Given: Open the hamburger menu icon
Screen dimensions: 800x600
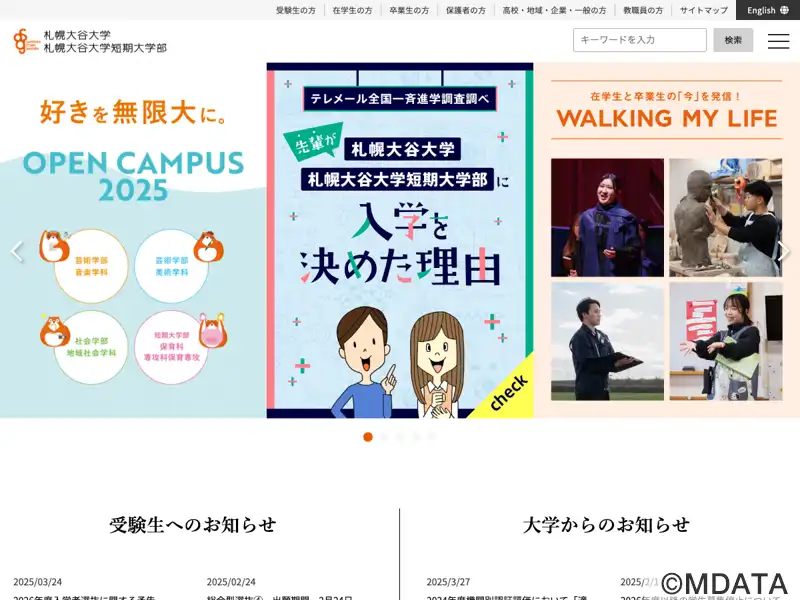Looking at the screenshot, I should tap(778, 41).
